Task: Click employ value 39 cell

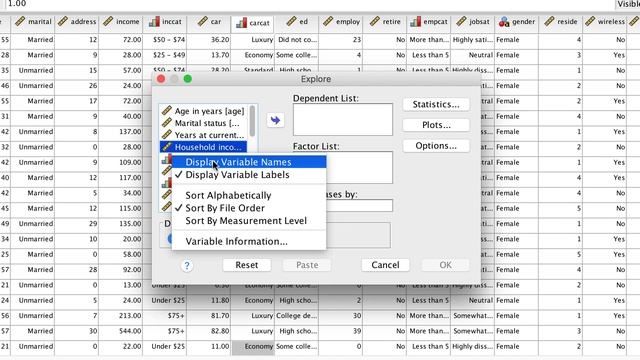Action: 341,331
